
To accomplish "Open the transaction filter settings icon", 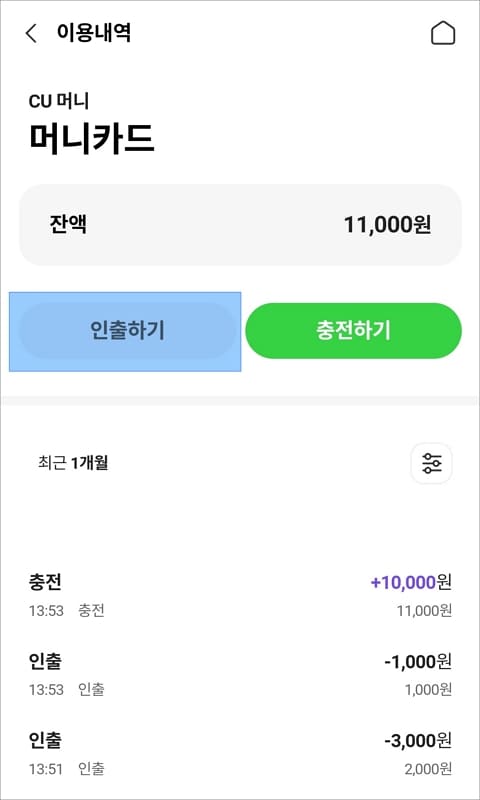I will [432, 463].
